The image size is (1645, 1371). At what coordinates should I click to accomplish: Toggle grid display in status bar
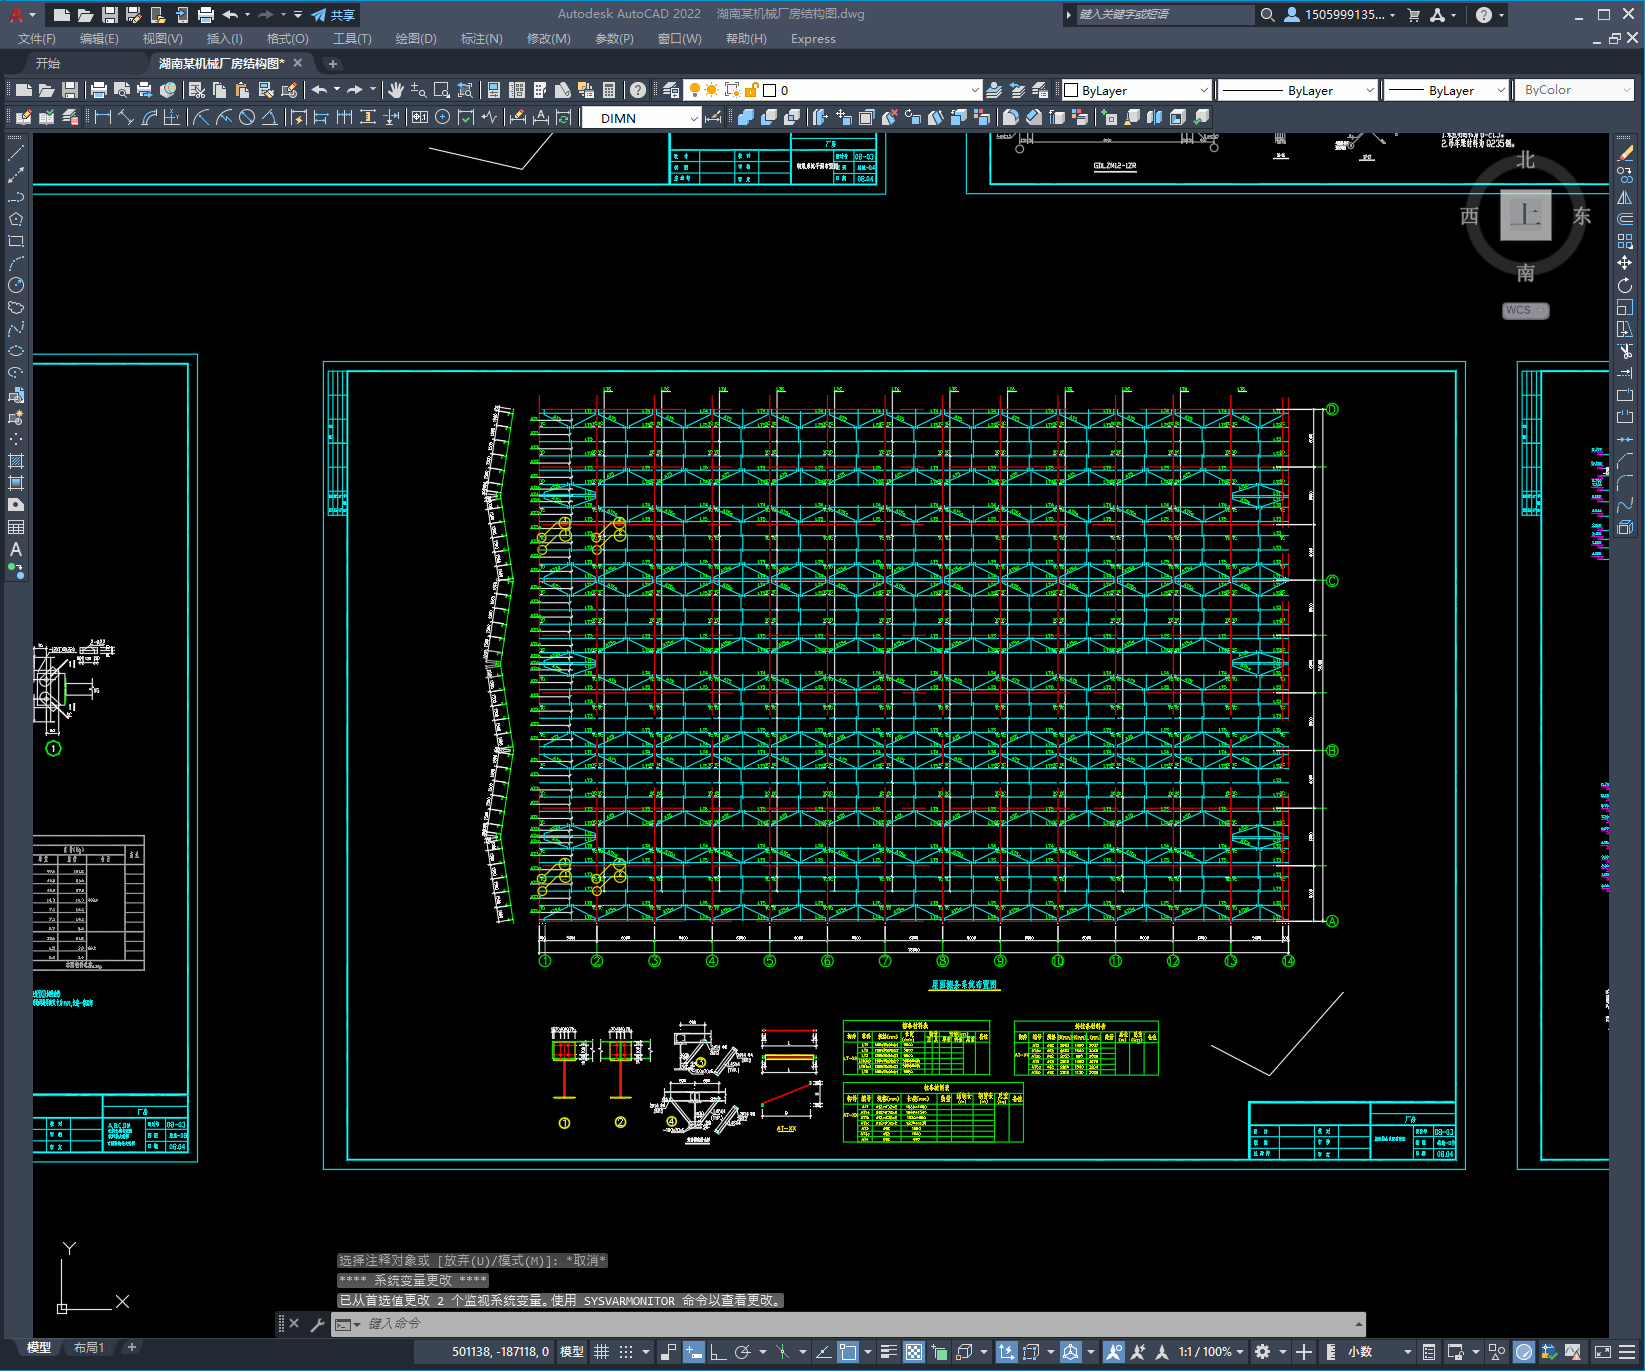click(601, 1352)
